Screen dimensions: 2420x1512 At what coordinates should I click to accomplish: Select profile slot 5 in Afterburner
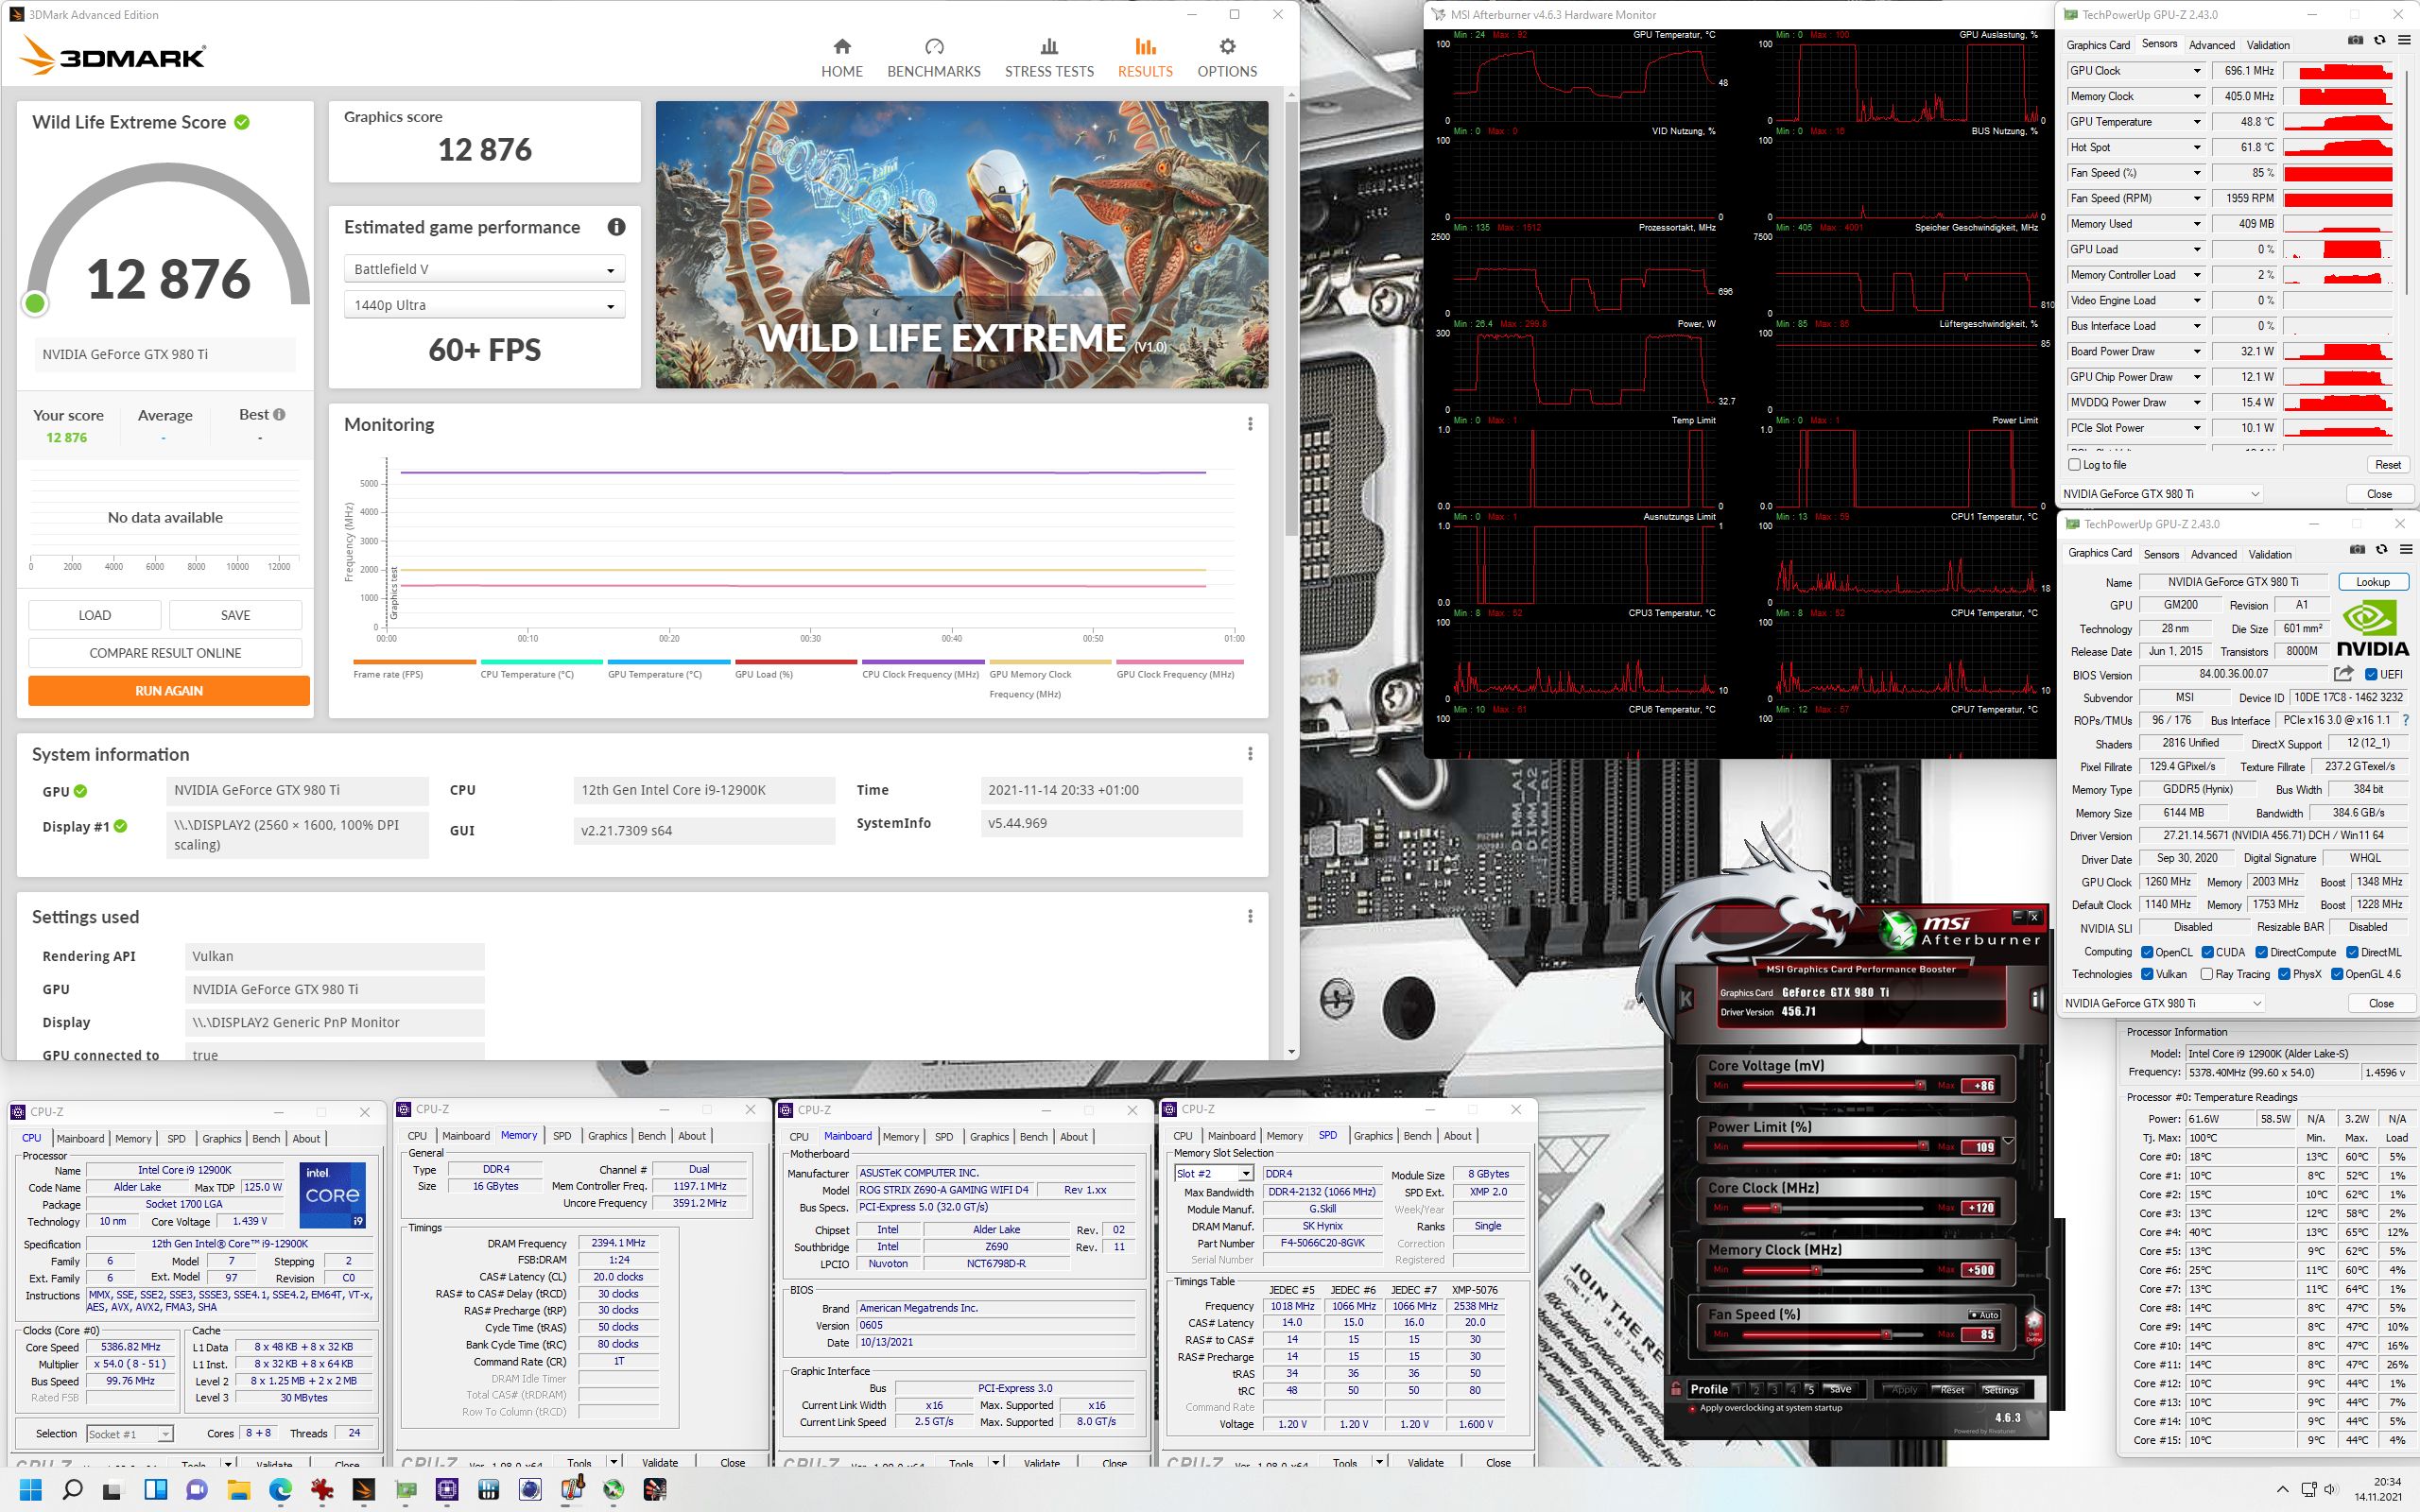pyautogui.click(x=1810, y=1389)
